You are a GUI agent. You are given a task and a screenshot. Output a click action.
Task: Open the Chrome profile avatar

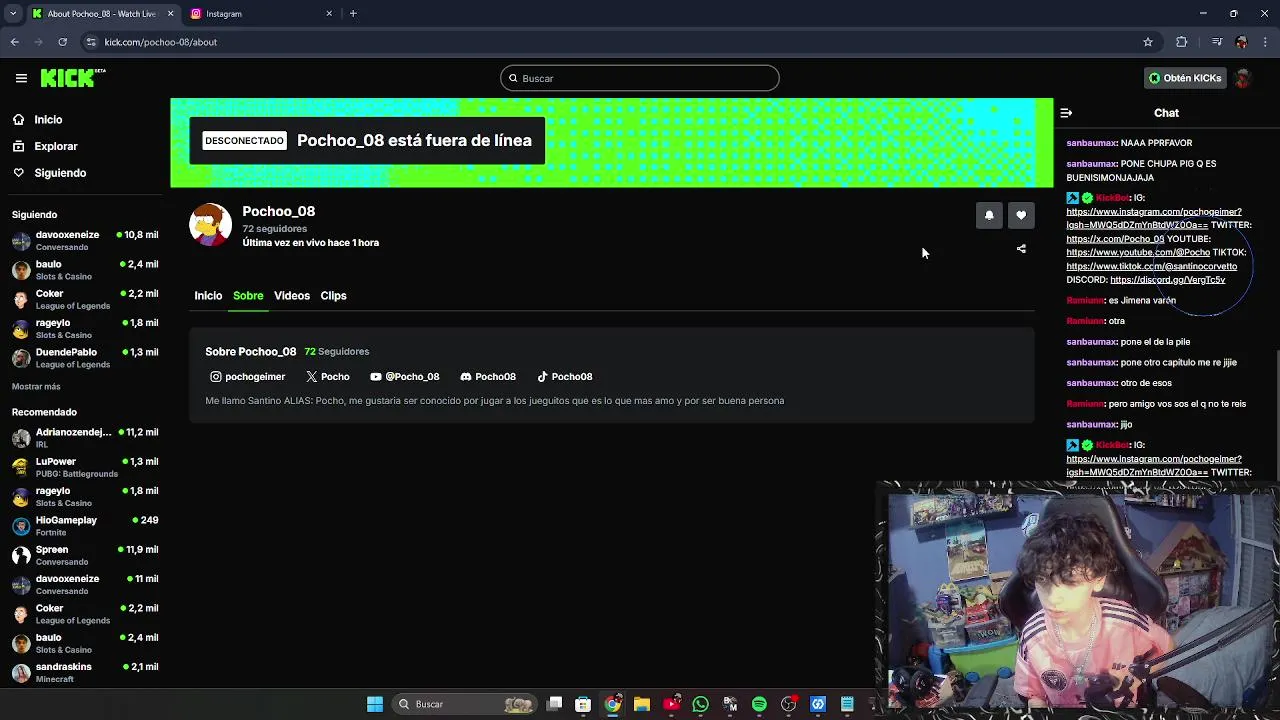[1241, 42]
